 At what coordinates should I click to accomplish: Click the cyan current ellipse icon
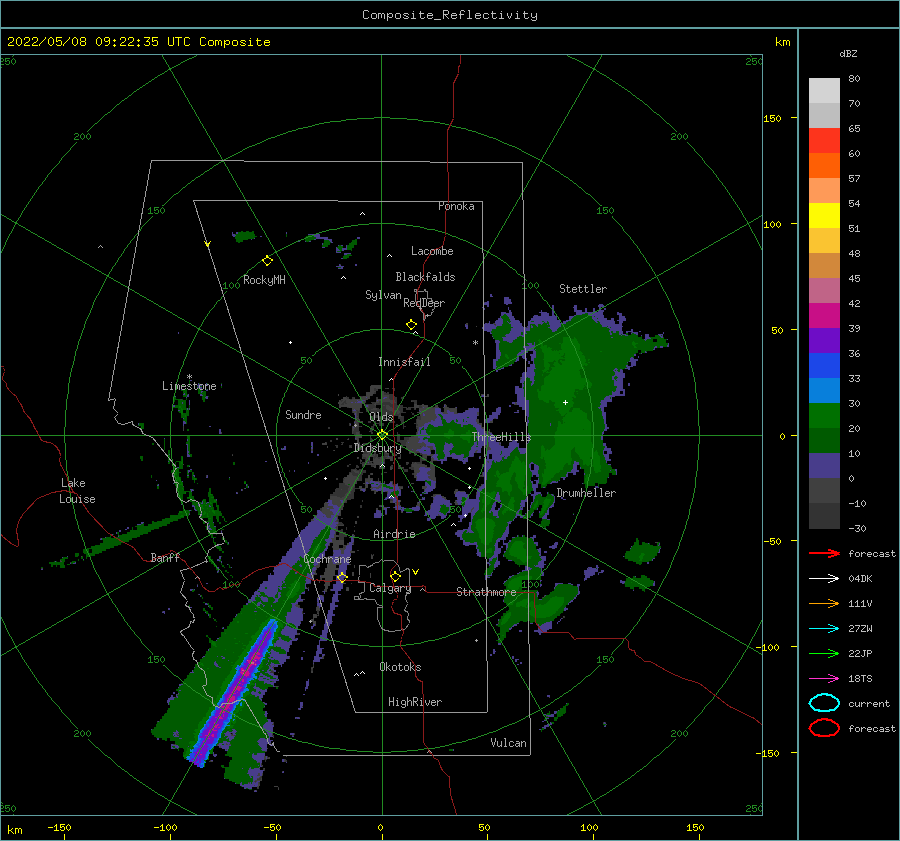824,703
